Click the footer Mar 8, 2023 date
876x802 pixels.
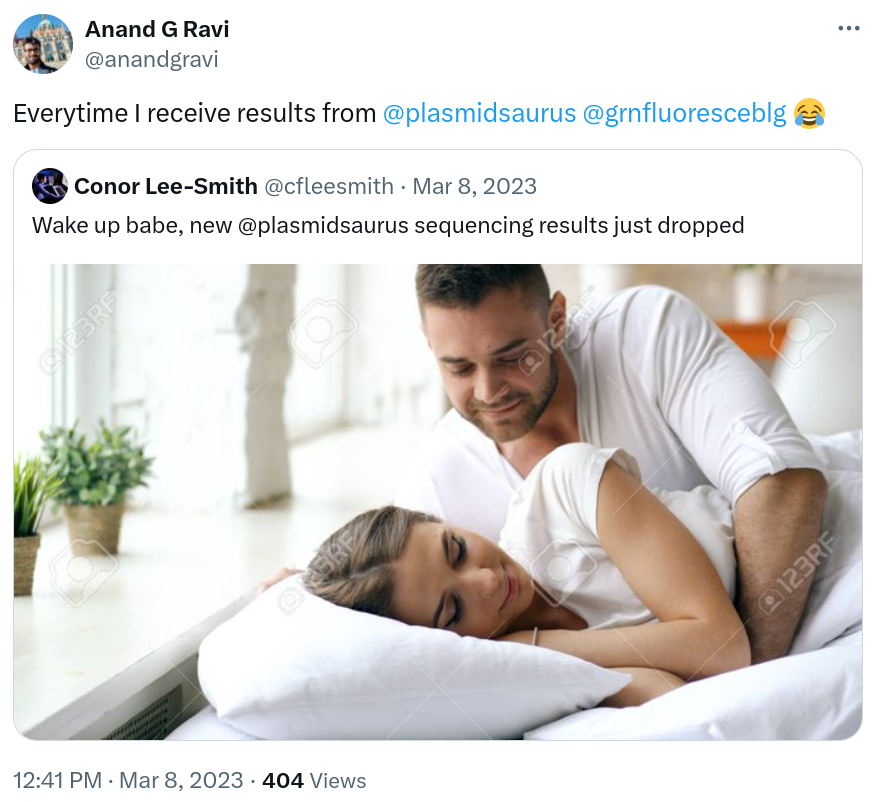182,780
